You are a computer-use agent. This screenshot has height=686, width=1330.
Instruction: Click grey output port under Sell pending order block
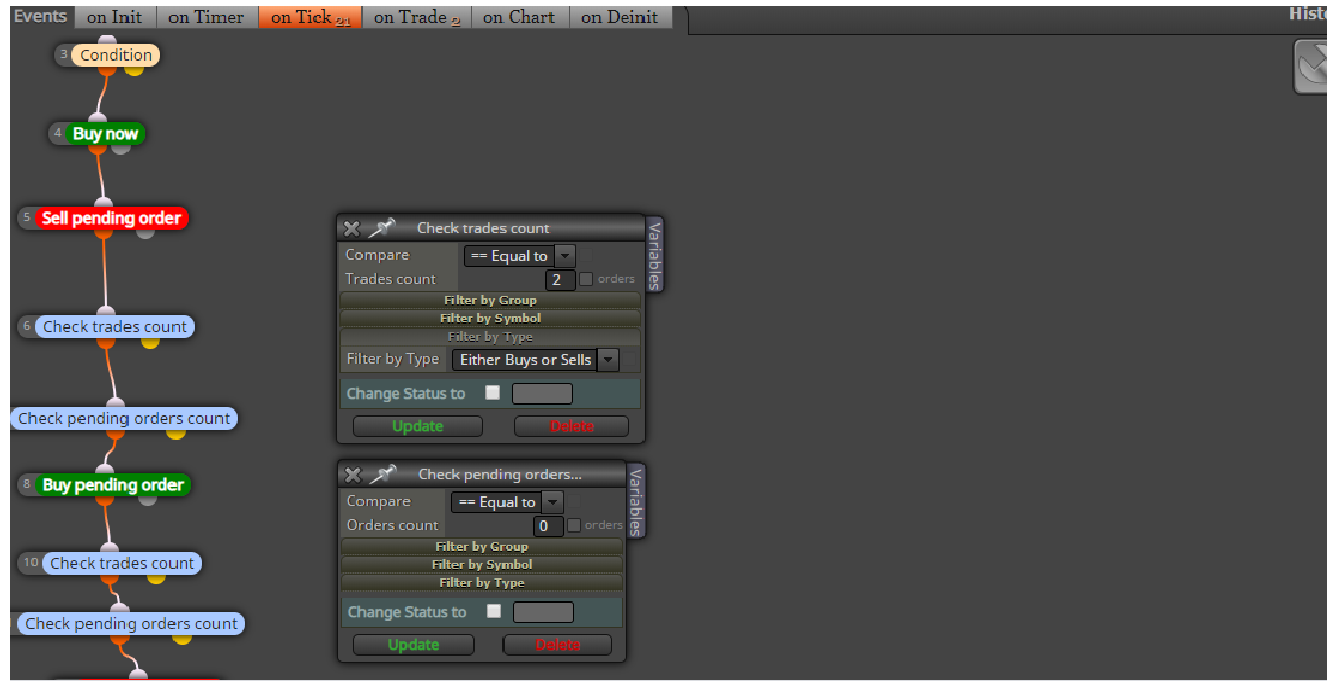[145, 233]
